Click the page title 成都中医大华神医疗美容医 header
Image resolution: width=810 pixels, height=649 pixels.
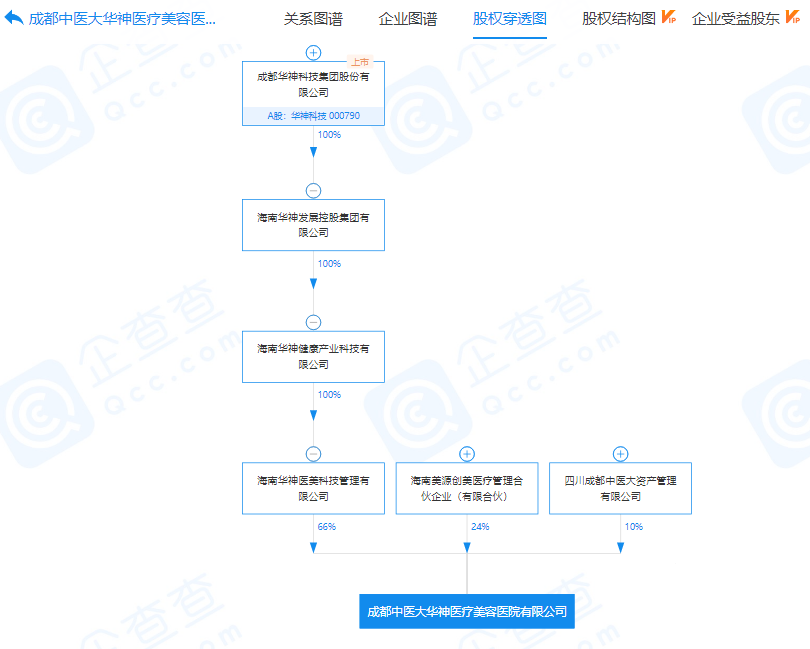(x=122, y=18)
